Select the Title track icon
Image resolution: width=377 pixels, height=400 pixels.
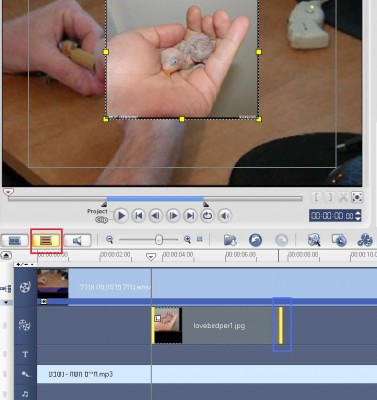tap(25, 354)
